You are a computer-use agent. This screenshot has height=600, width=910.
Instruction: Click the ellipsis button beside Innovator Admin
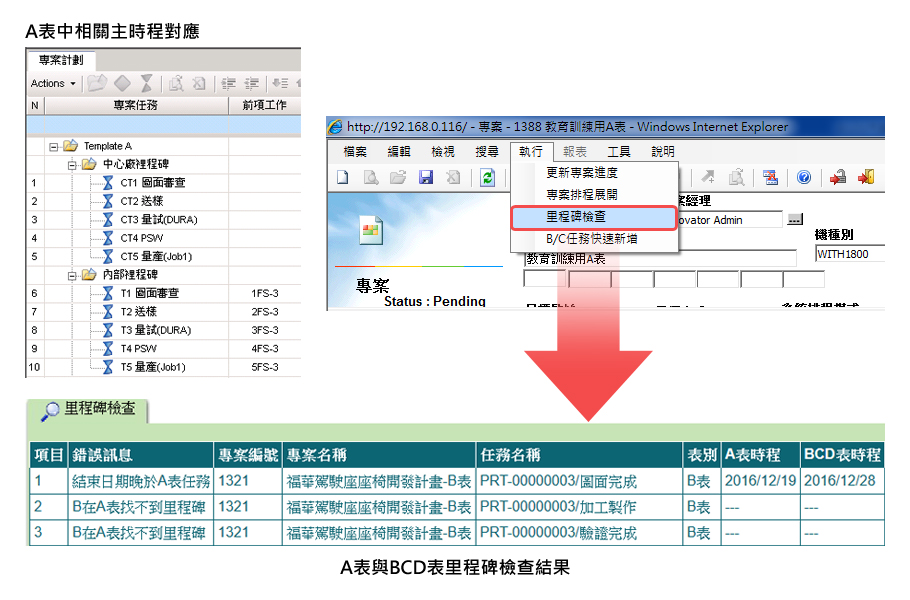(795, 219)
